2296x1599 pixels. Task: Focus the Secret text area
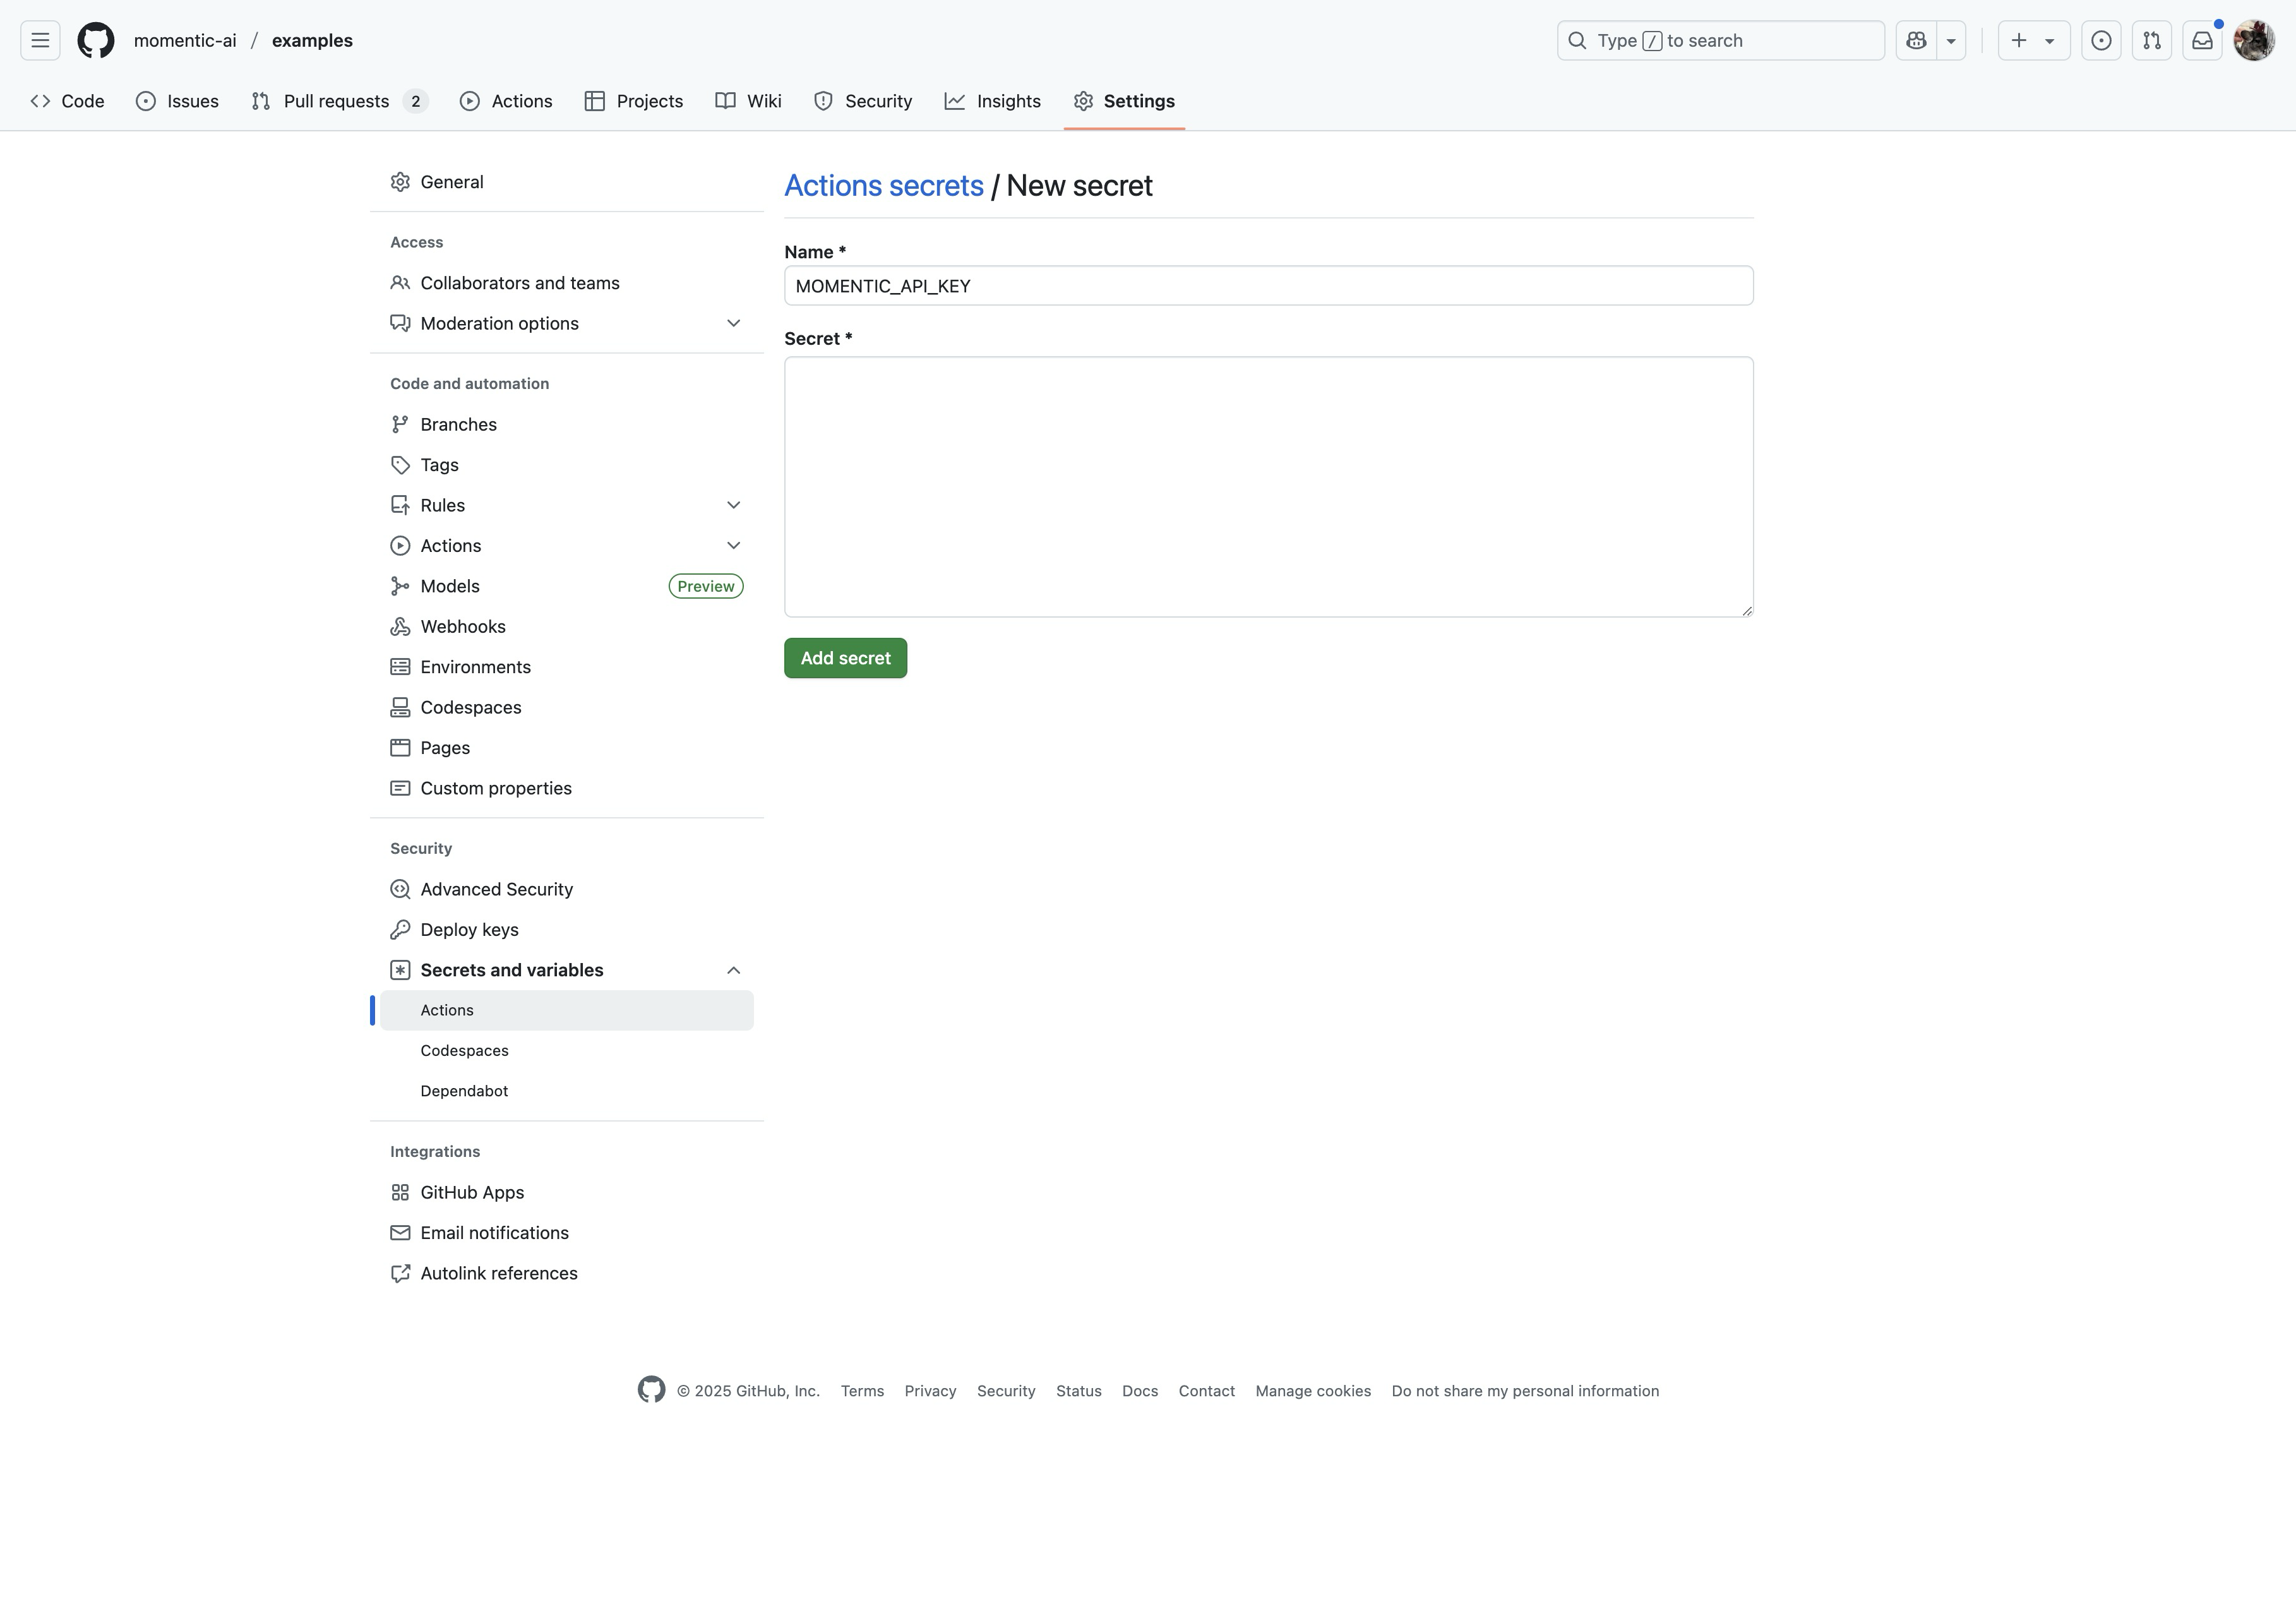point(1268,487)
